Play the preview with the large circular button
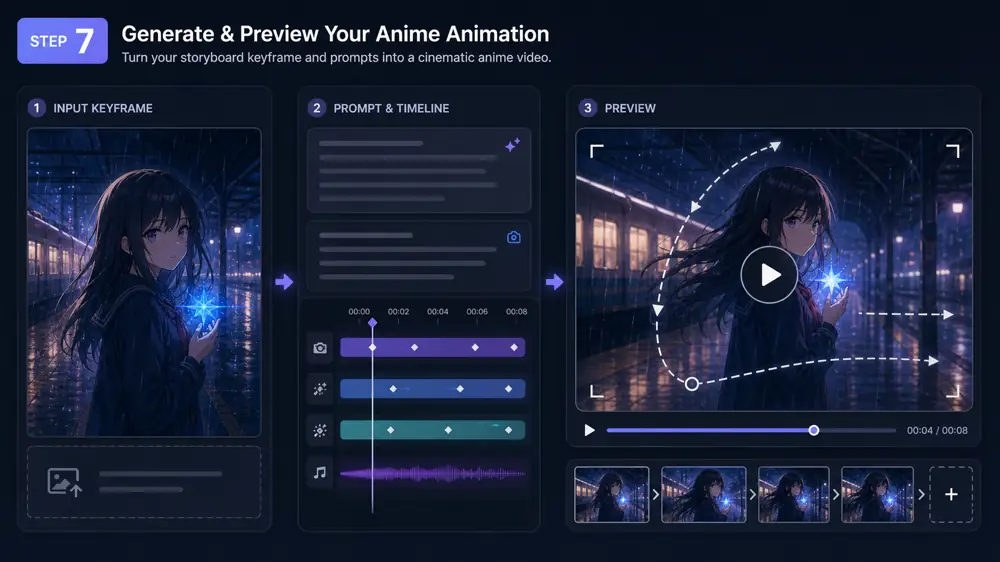1000x562 pixels. click(769, 275)
